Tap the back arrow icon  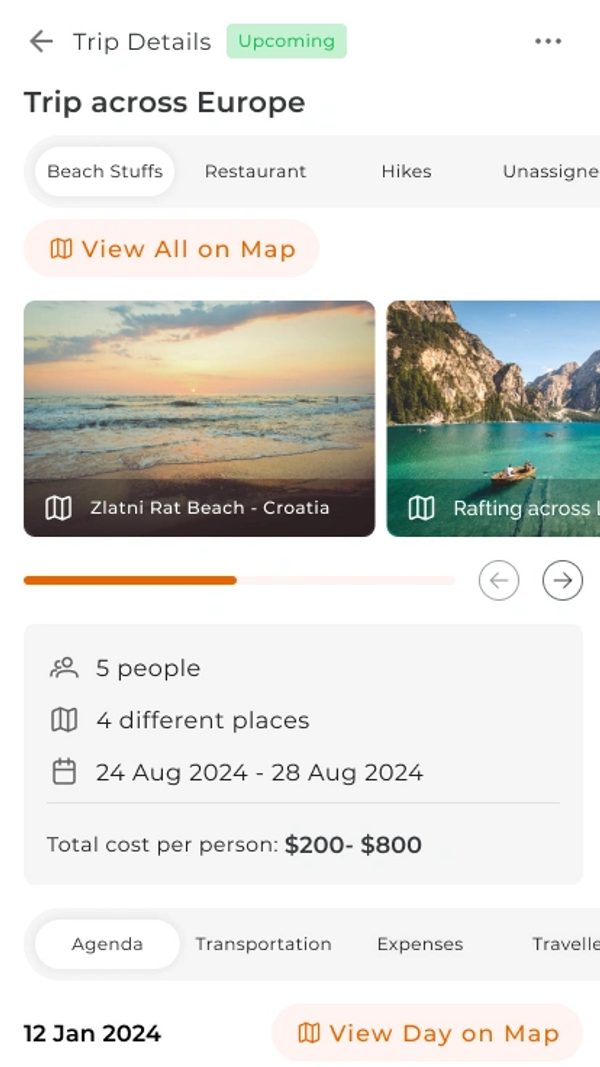tap(41, 41)
